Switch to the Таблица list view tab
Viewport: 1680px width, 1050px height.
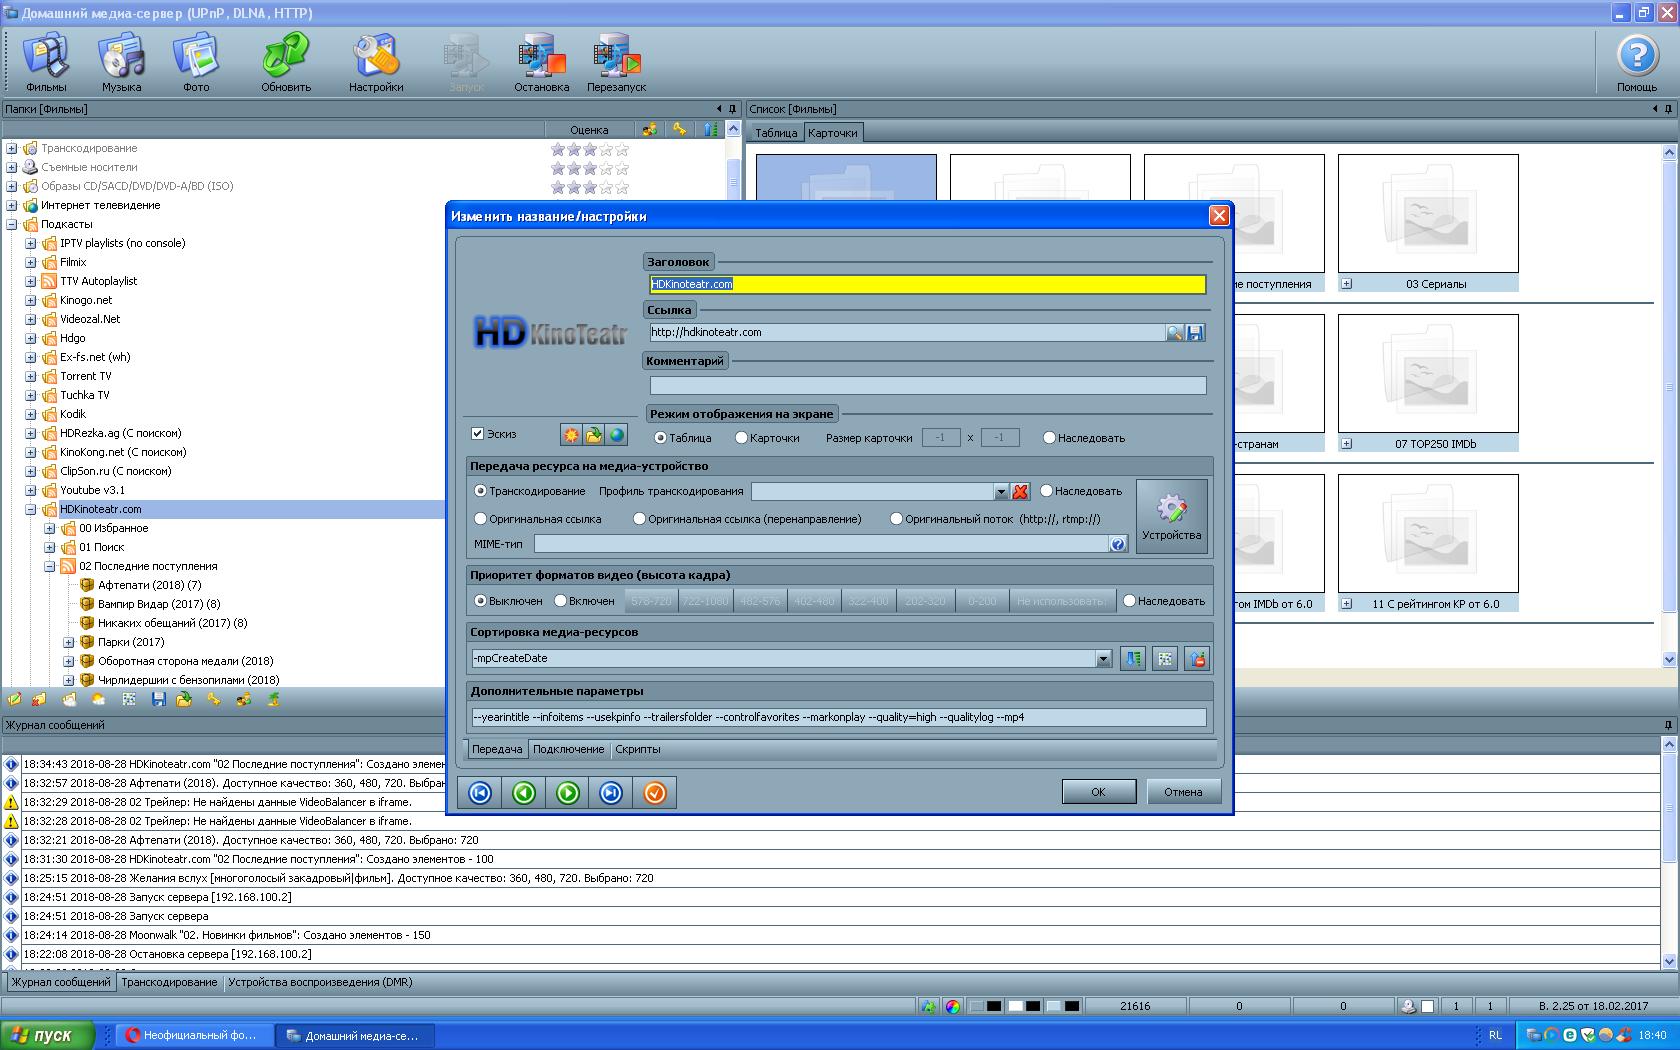pos(776,133)
